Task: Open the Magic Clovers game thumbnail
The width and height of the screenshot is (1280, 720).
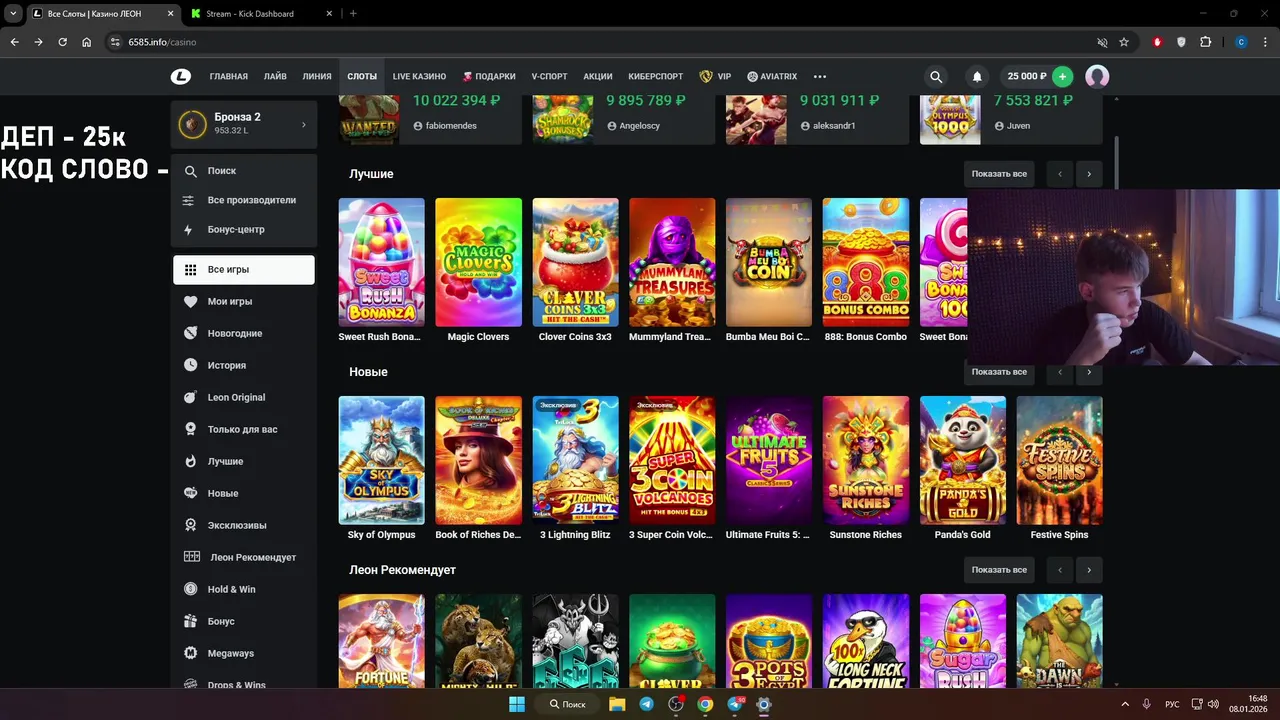Action: click(x=478, y=262)
